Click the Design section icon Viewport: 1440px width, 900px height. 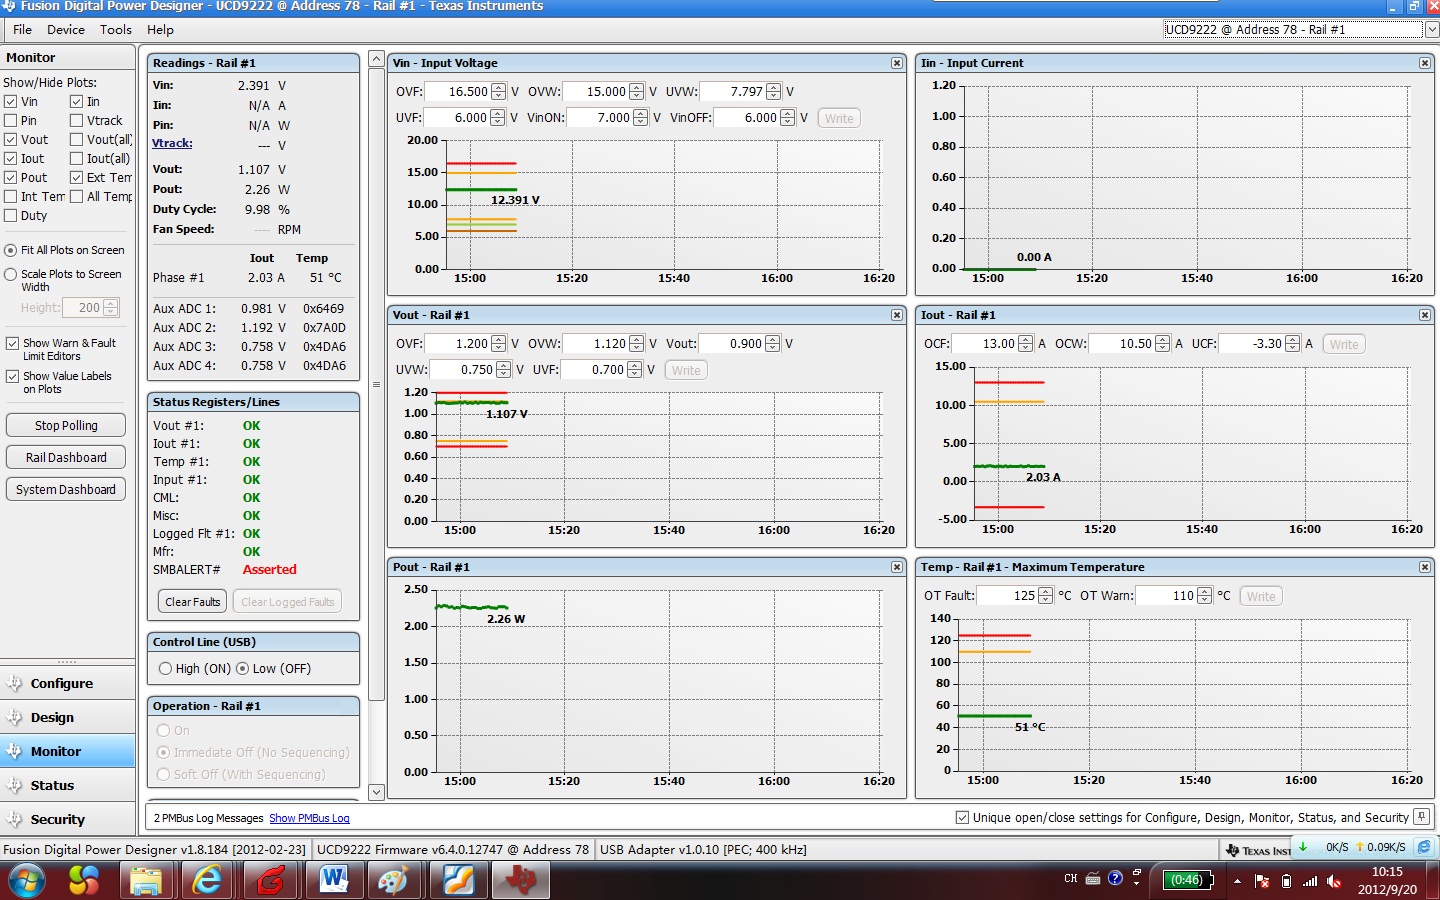(14, 718)
